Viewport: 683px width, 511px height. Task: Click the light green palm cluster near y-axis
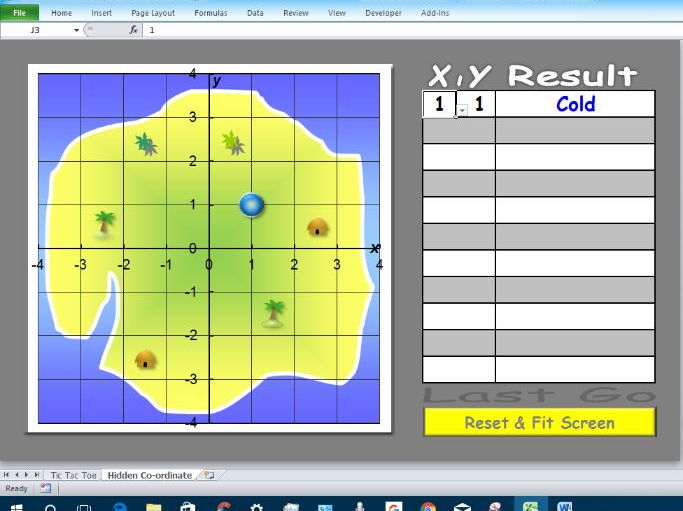pyautogui.click(x=233, y=143)
